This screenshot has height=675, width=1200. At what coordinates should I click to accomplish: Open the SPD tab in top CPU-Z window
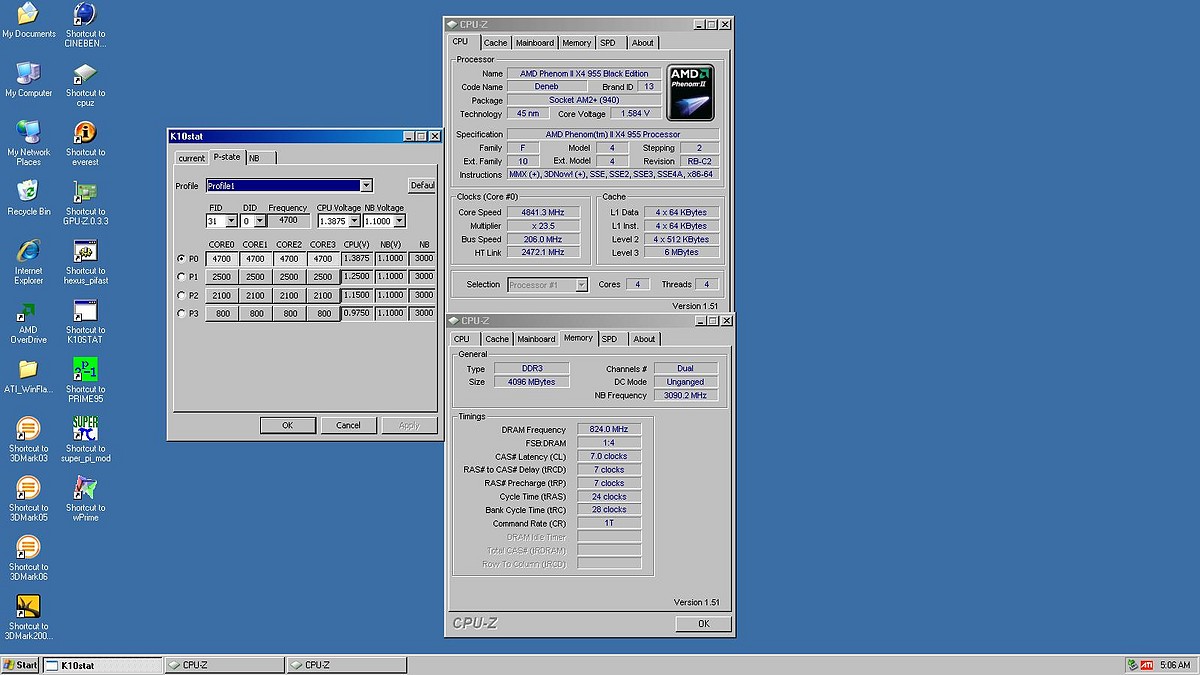pyautogui.click(x=608, y=43)
